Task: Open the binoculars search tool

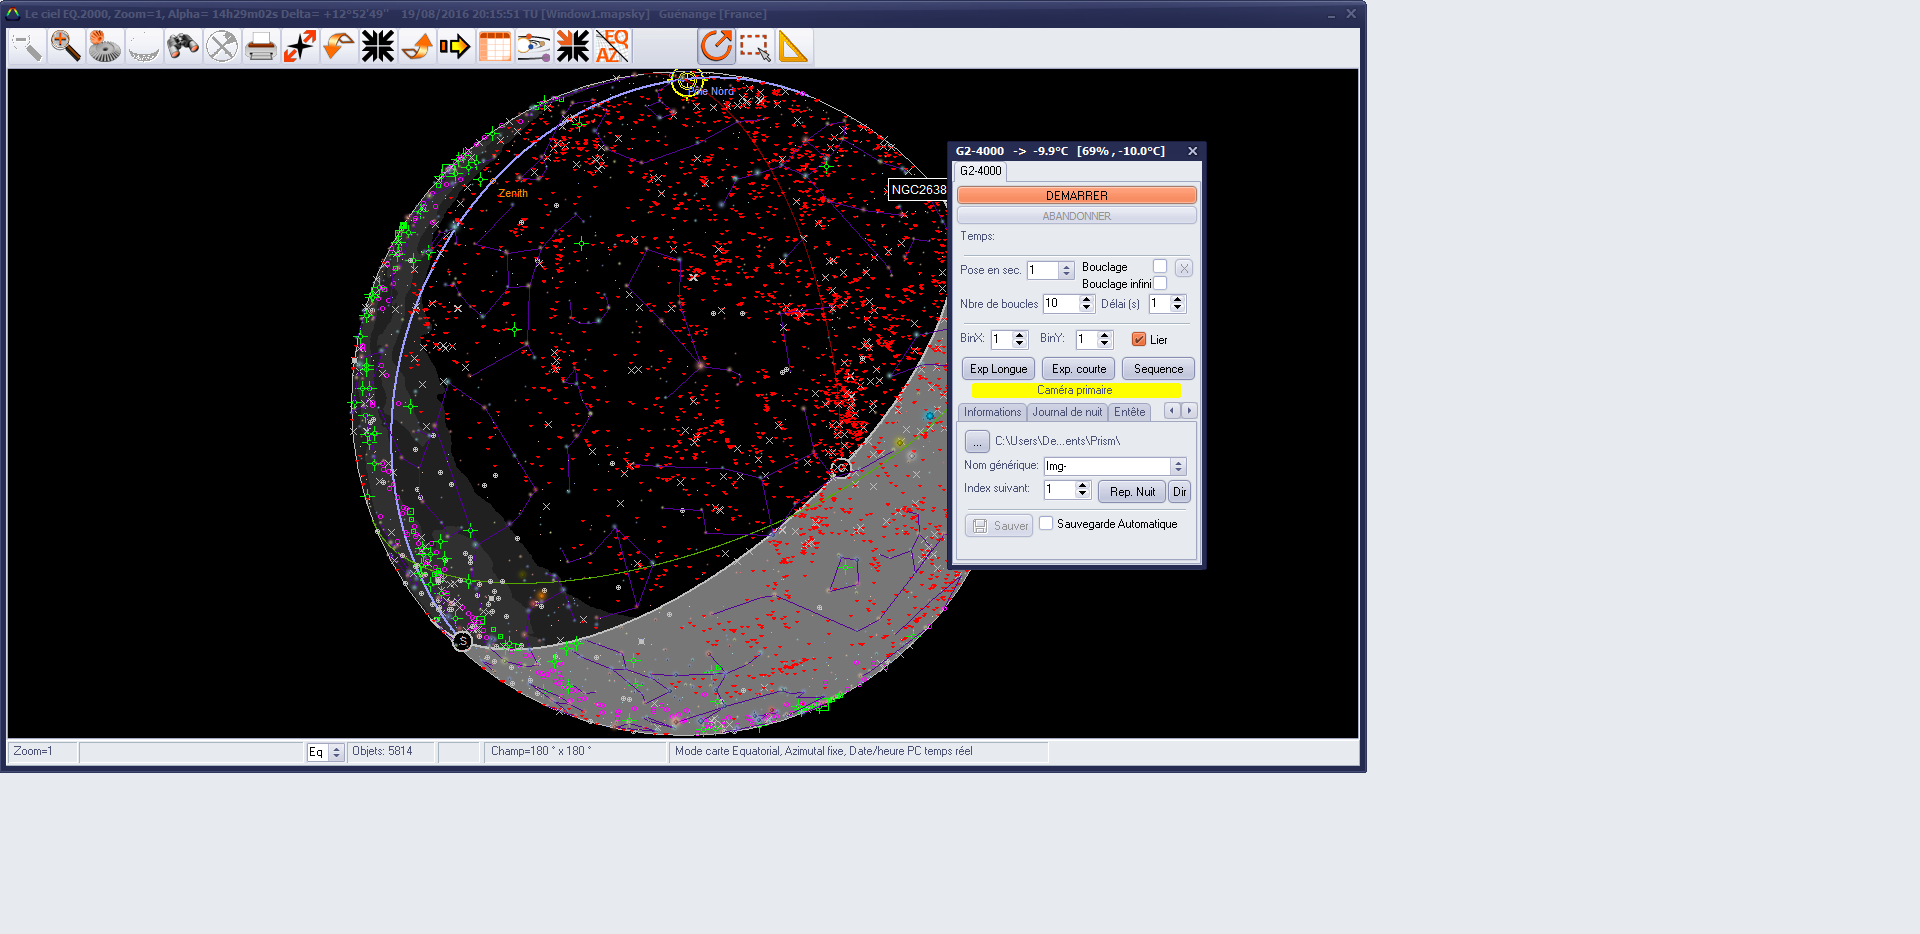Action: 183,46
